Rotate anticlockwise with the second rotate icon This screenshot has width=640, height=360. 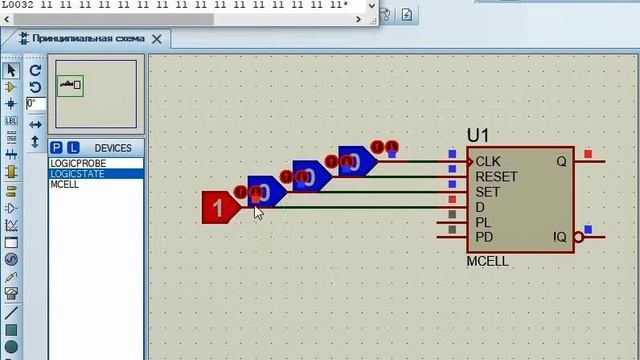point(35,87)
